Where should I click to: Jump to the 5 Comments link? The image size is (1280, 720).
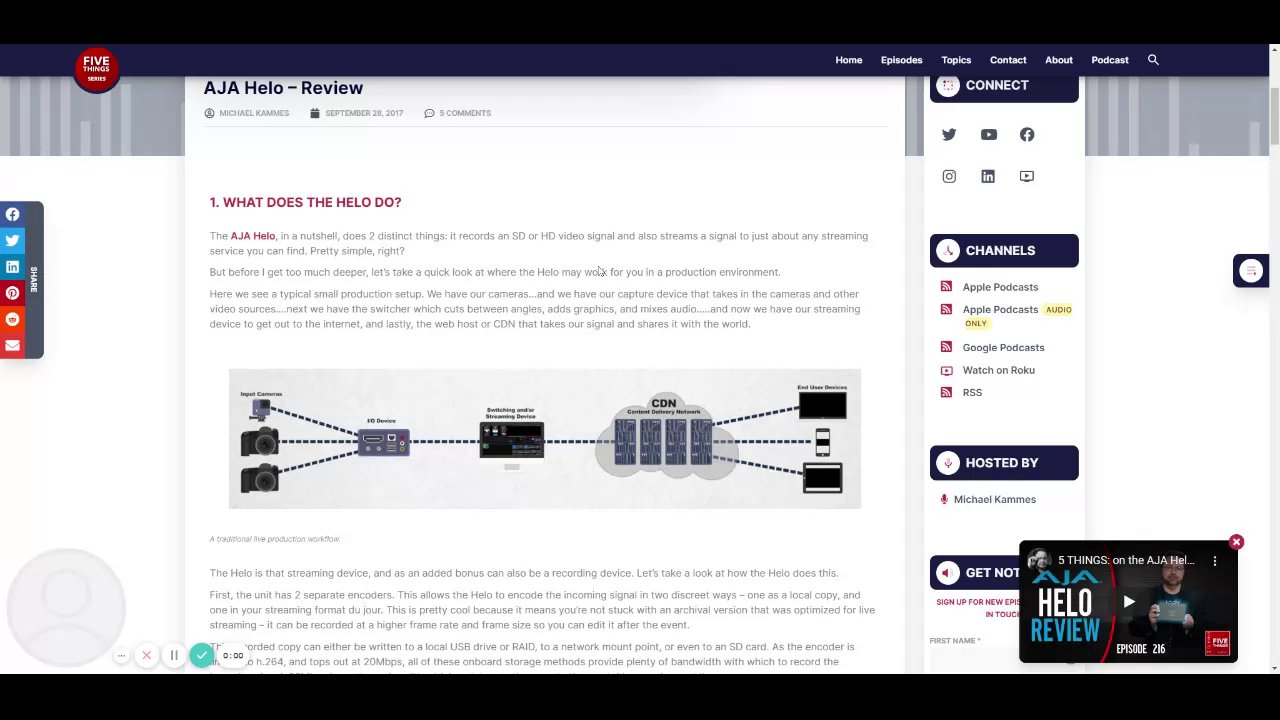click(465, 113)
